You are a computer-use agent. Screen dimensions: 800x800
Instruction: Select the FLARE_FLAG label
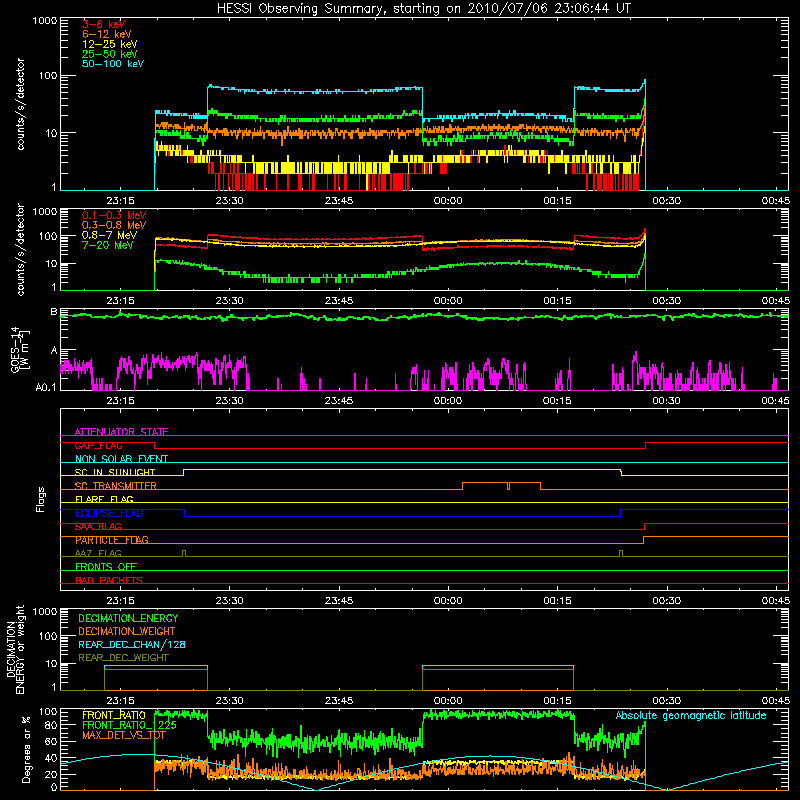104,499
